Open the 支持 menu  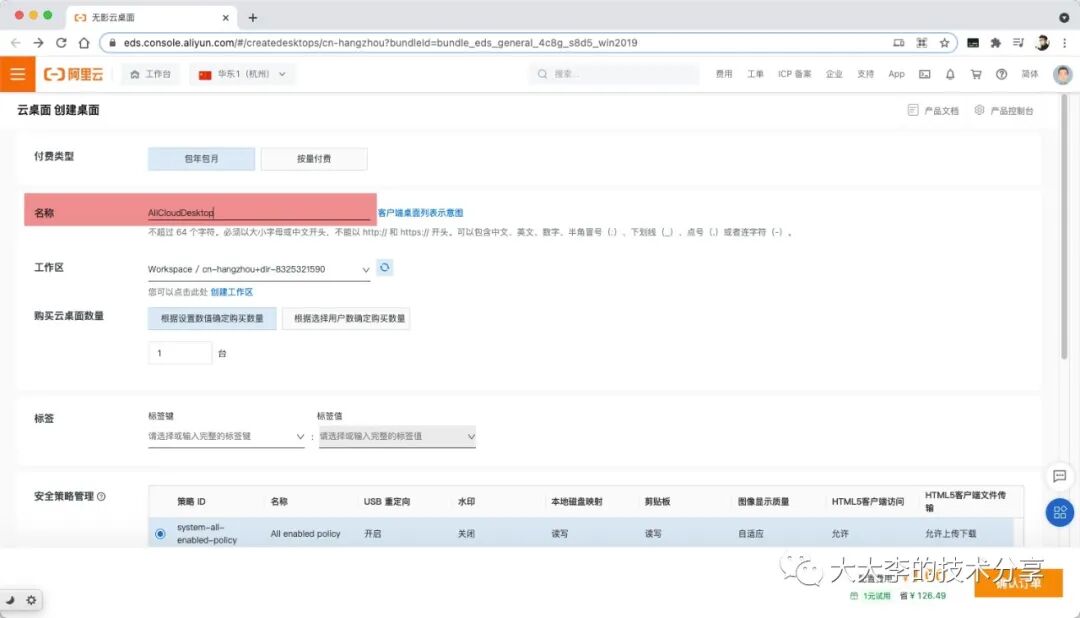(x=865, y=74)
